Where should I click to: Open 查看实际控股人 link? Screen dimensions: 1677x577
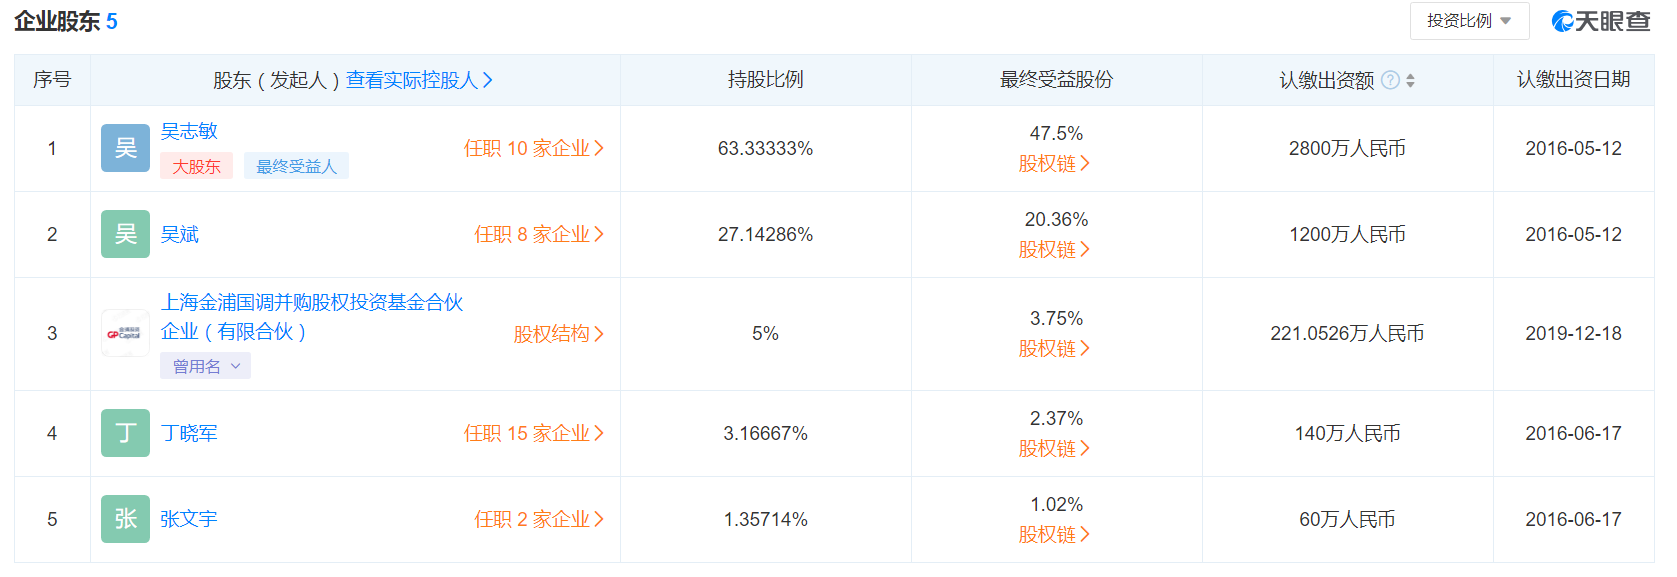coord(419,80)
